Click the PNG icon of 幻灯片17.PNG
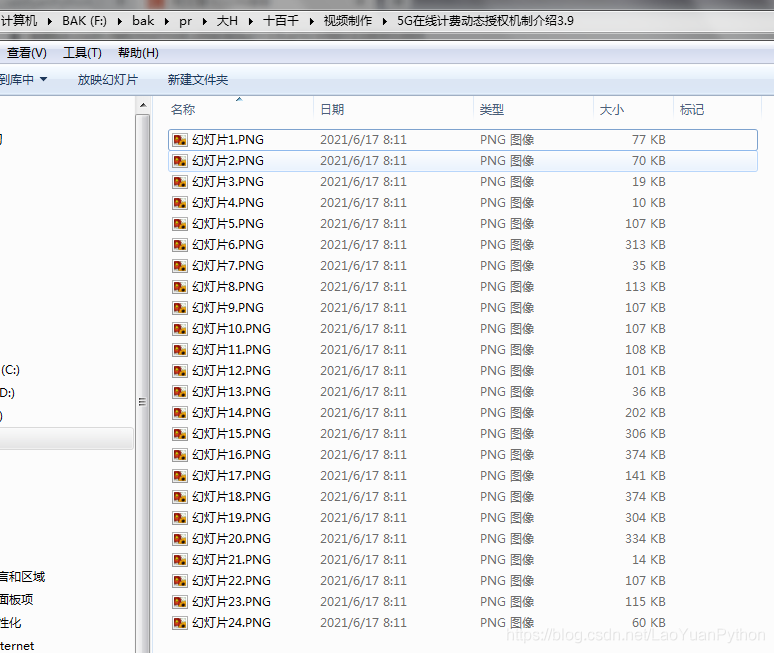Viewport: 774px width, 653px height. [180, 476]
